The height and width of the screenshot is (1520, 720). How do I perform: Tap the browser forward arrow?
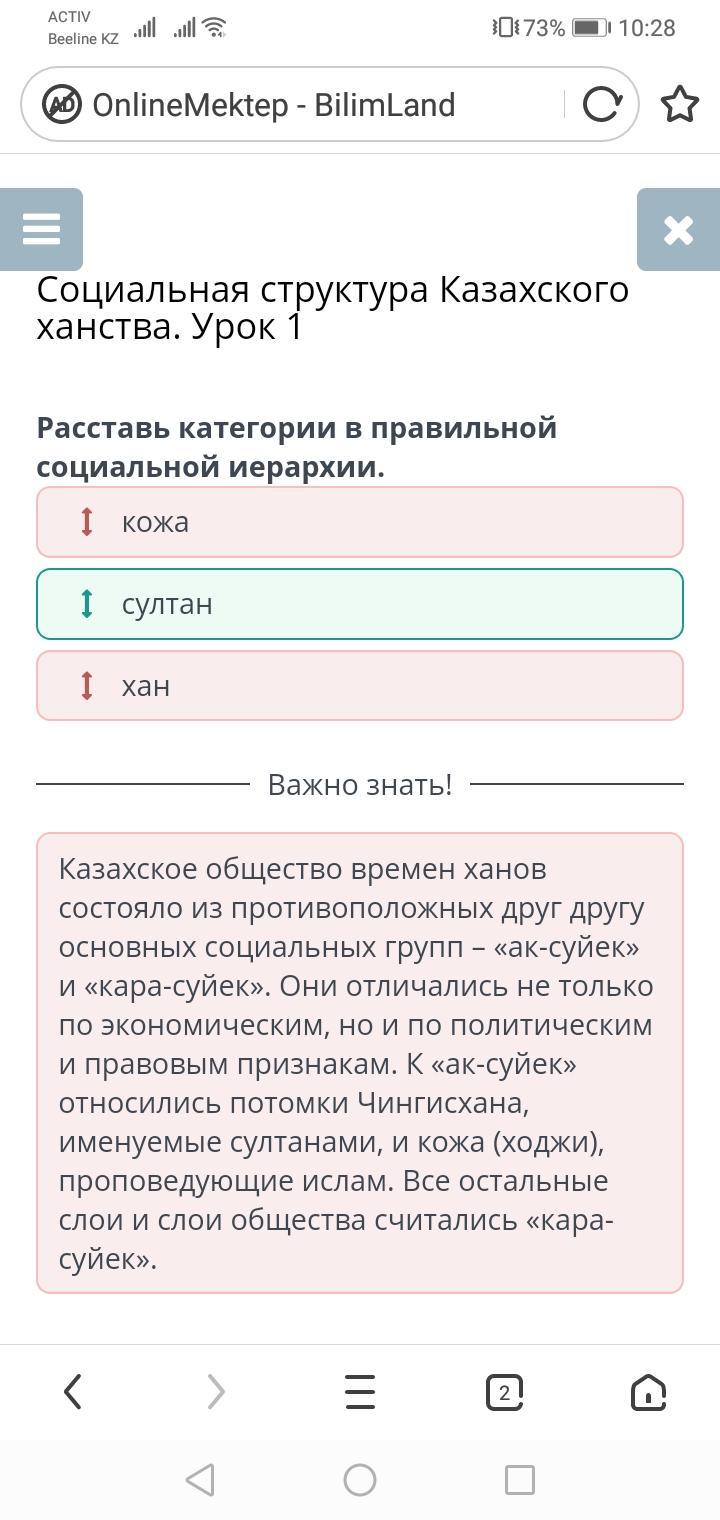click(216, 1391)
